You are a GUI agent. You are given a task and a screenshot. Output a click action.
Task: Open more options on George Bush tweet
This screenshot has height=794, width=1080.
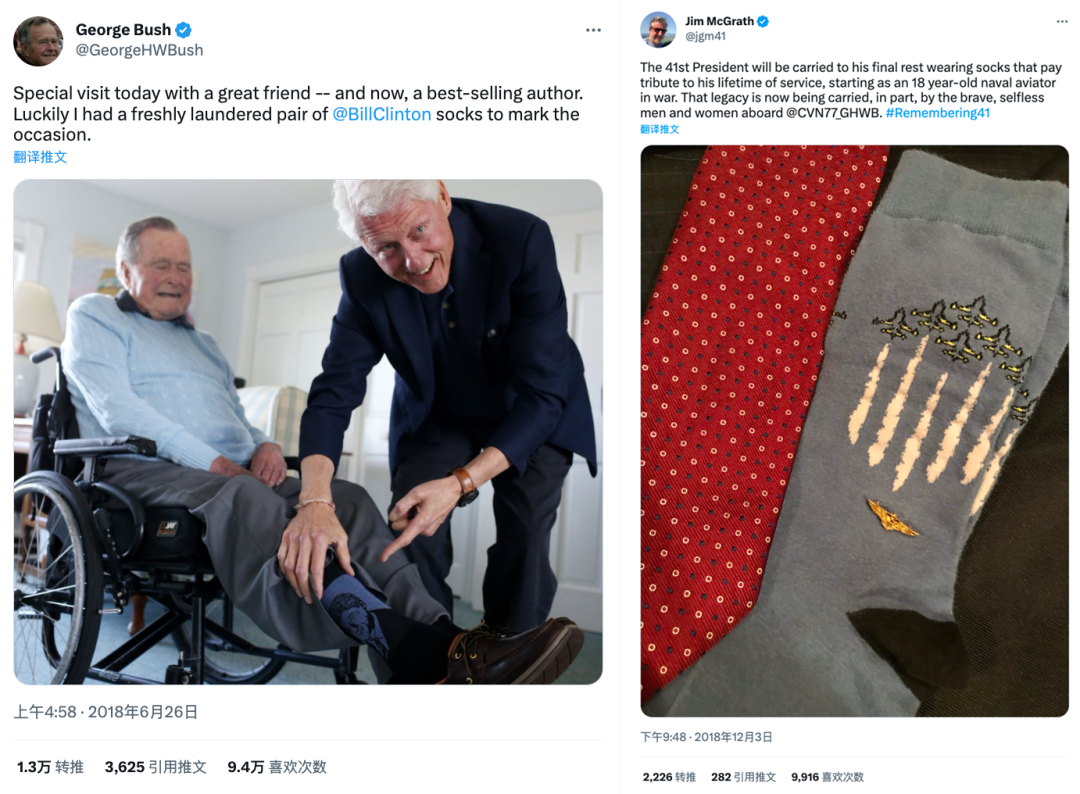[x=593, y=30]
